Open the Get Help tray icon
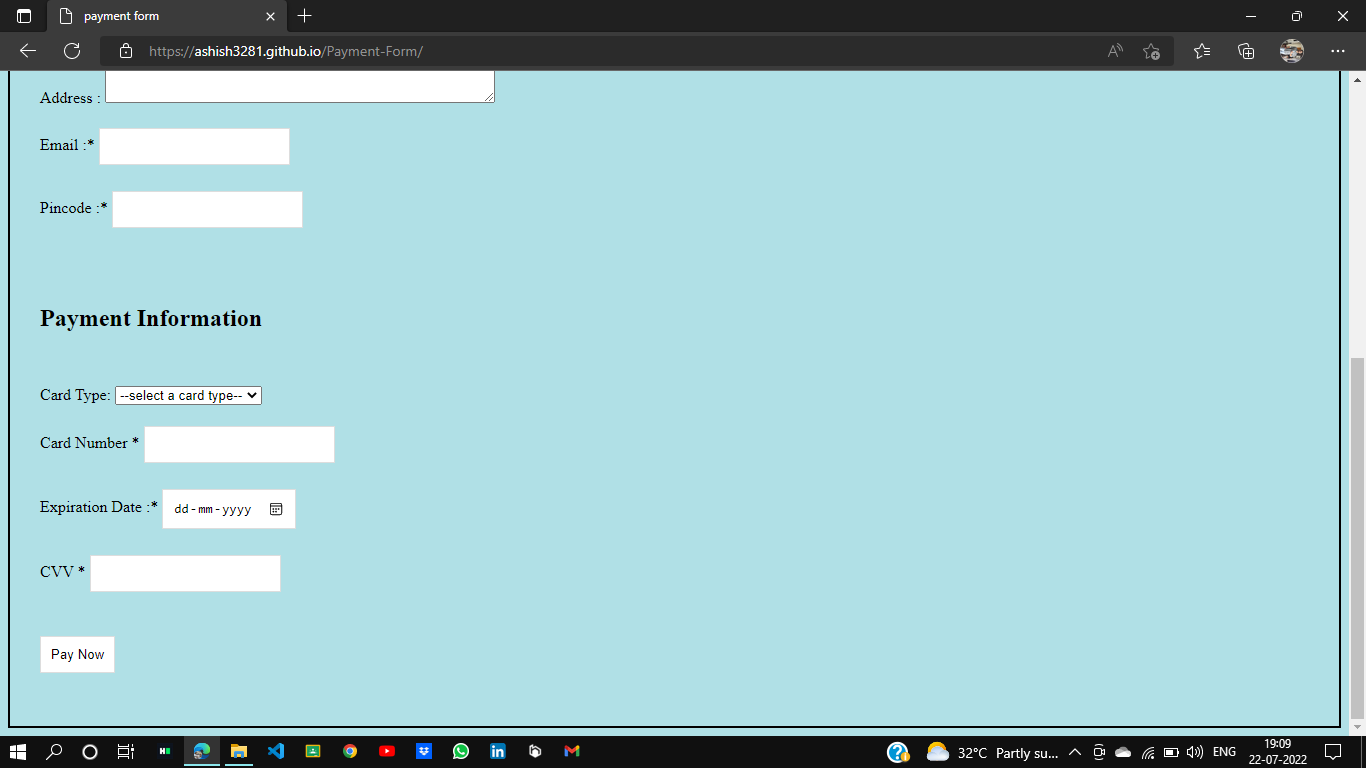This screenshot has width=1366, height=768. tap(898, 752)
